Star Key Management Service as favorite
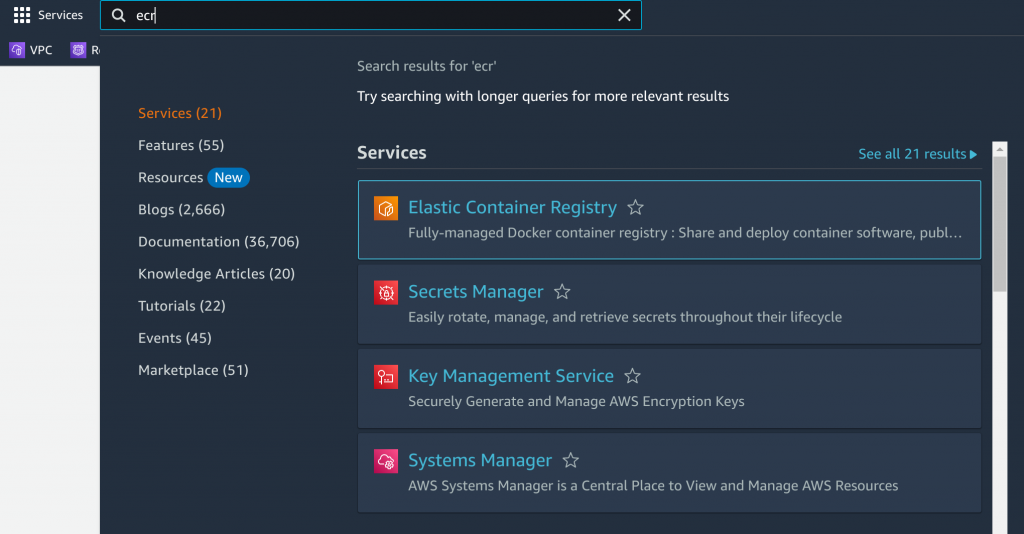Image resolution: width=1024 pixels, height=534 pixels. pyautogui.click(x=632, y=377)
